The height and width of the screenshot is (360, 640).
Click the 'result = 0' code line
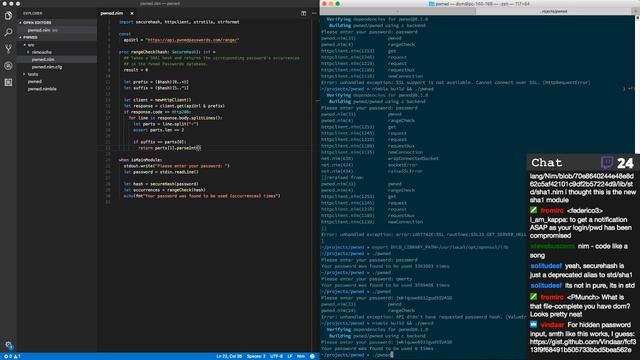pos(136,70)
